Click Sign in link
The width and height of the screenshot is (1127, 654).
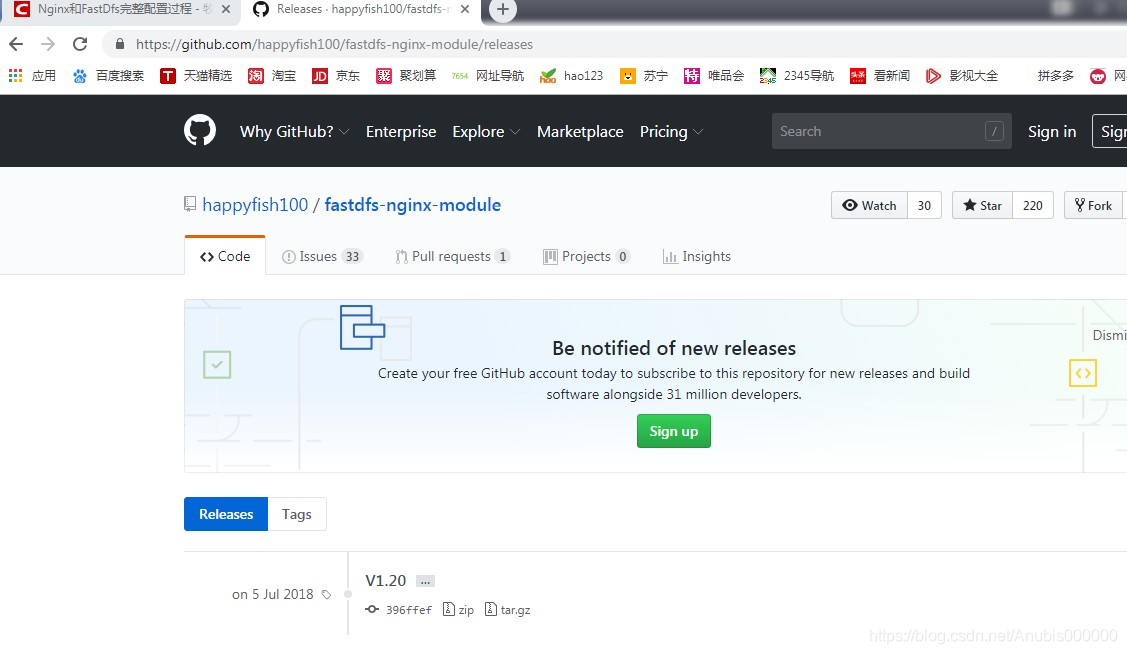(1052, 132)
